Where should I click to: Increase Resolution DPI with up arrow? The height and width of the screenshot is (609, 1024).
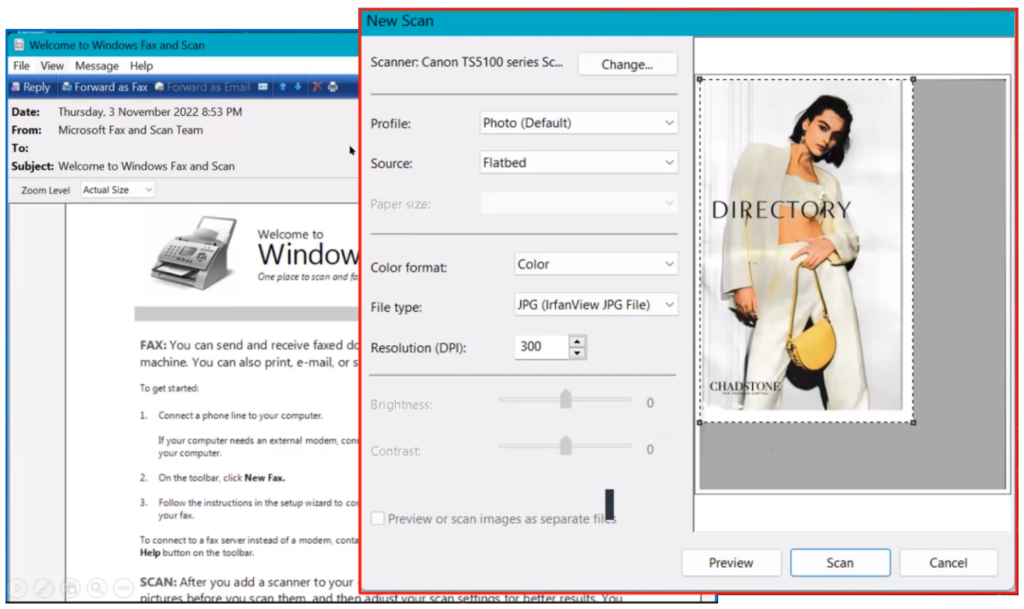pos(577,341)
